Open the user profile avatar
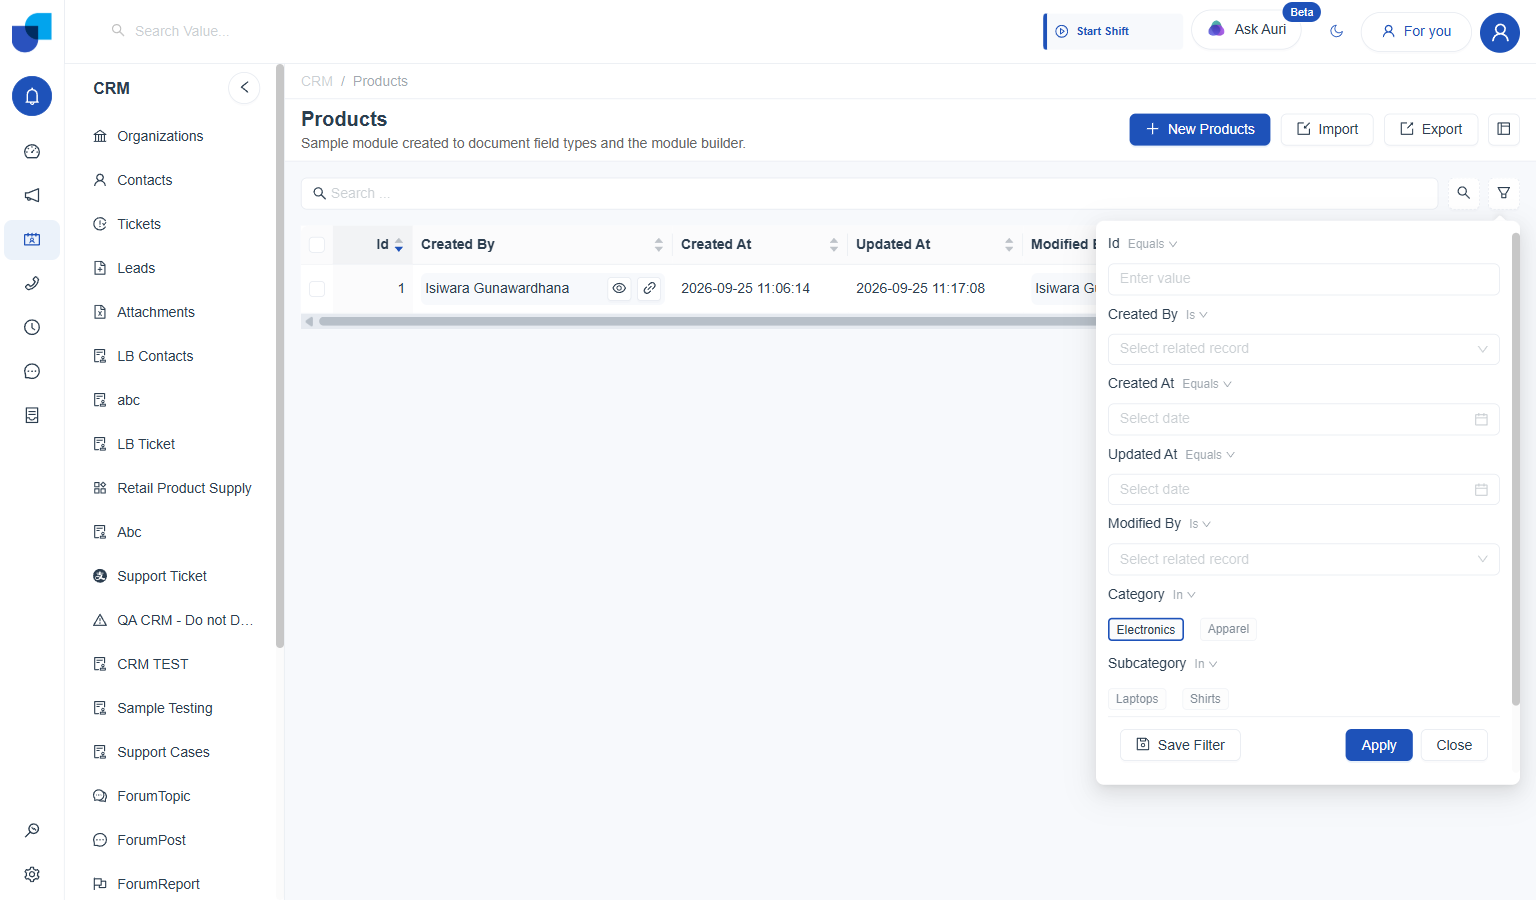1536x900 pixels. pos(1500,32)
